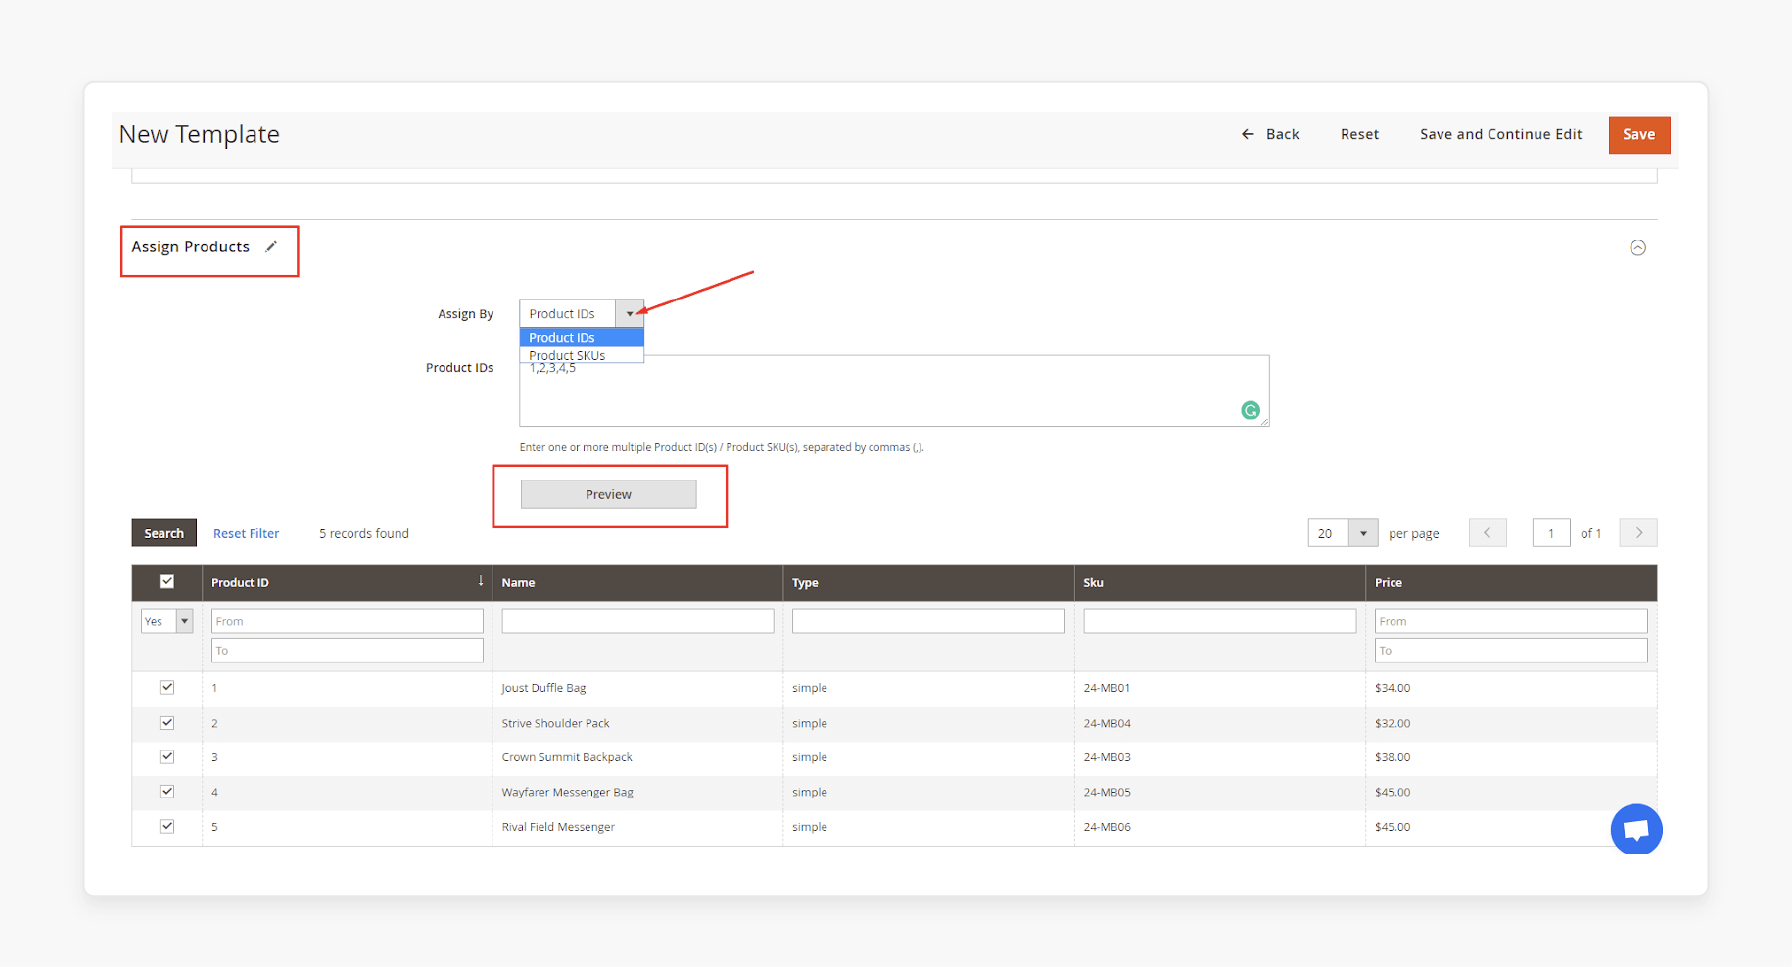Click the Back arrow button
The width and height of the screenshot is (1792, 967).
1270,134
